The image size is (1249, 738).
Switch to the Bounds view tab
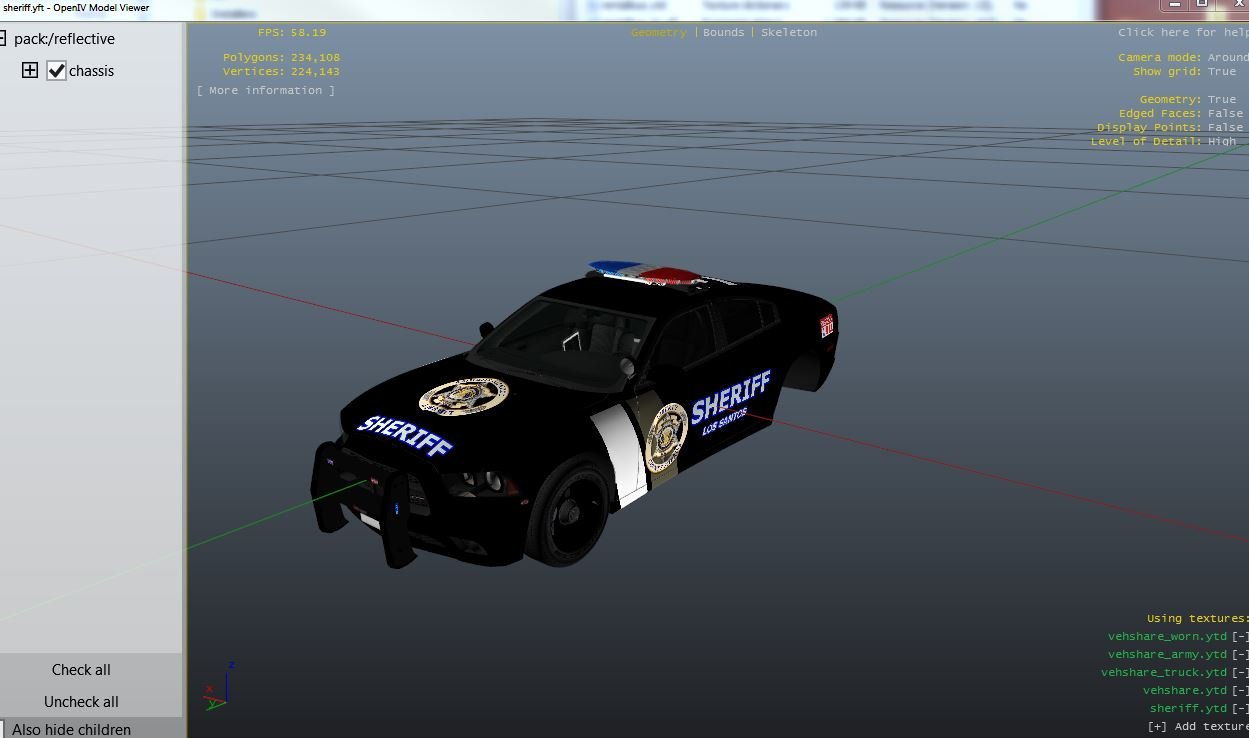tap(724, 32)
